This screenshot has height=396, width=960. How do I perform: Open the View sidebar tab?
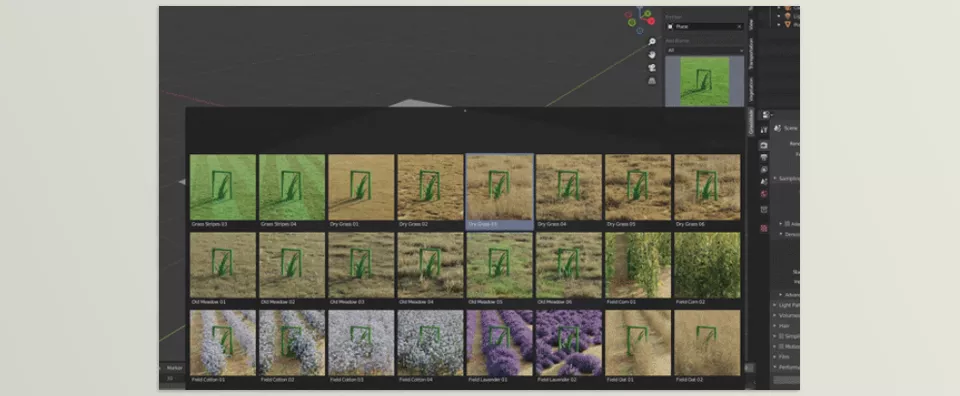tap(751, 24)
